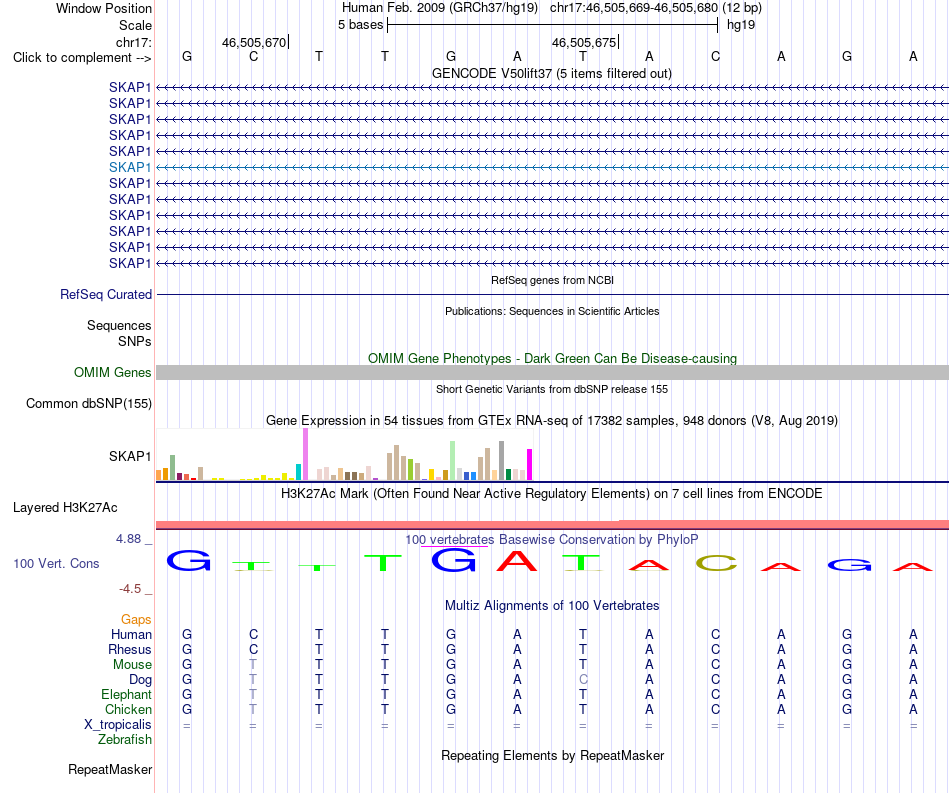The width and height of the screenshot is (950, 793).
Task: Click the tall violet bar in GTEx chart
Action: [x=305, y=454]
